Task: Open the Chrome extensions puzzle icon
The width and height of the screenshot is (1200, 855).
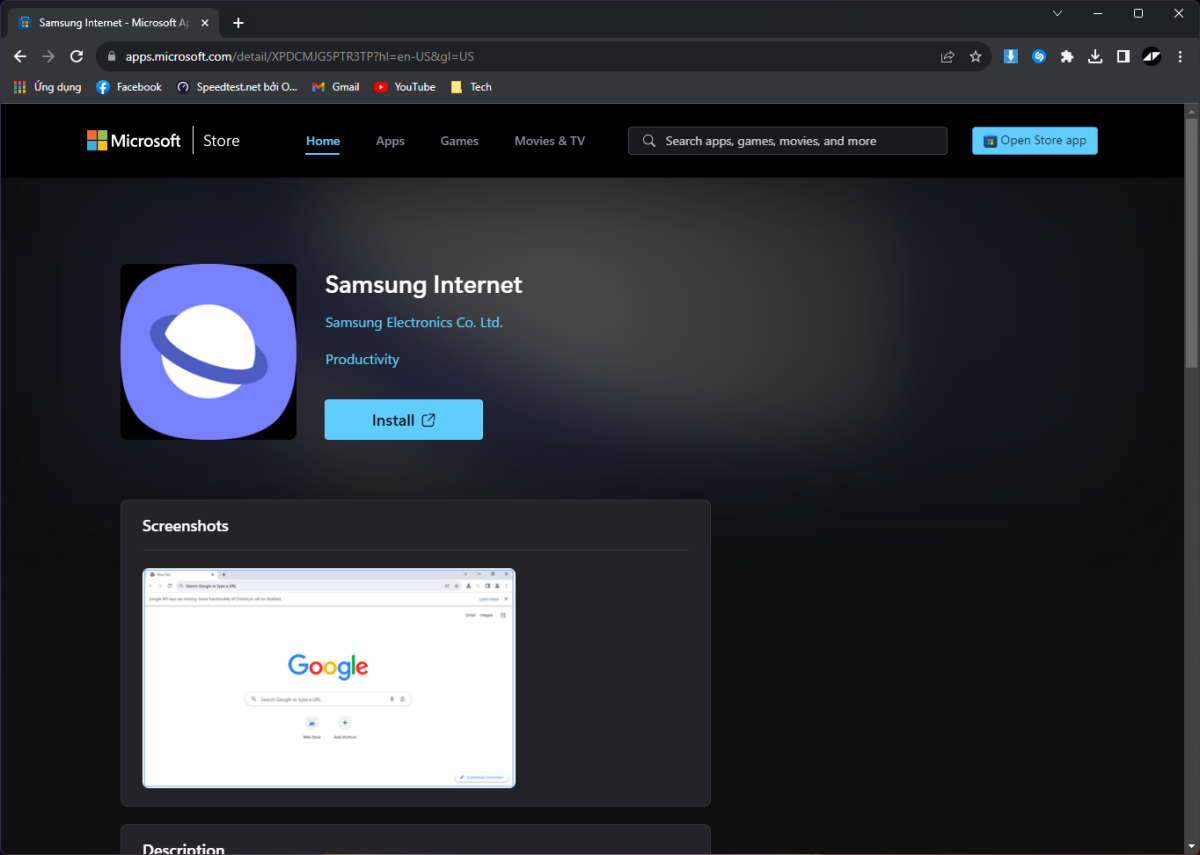Action: [x=1067, y=57]
